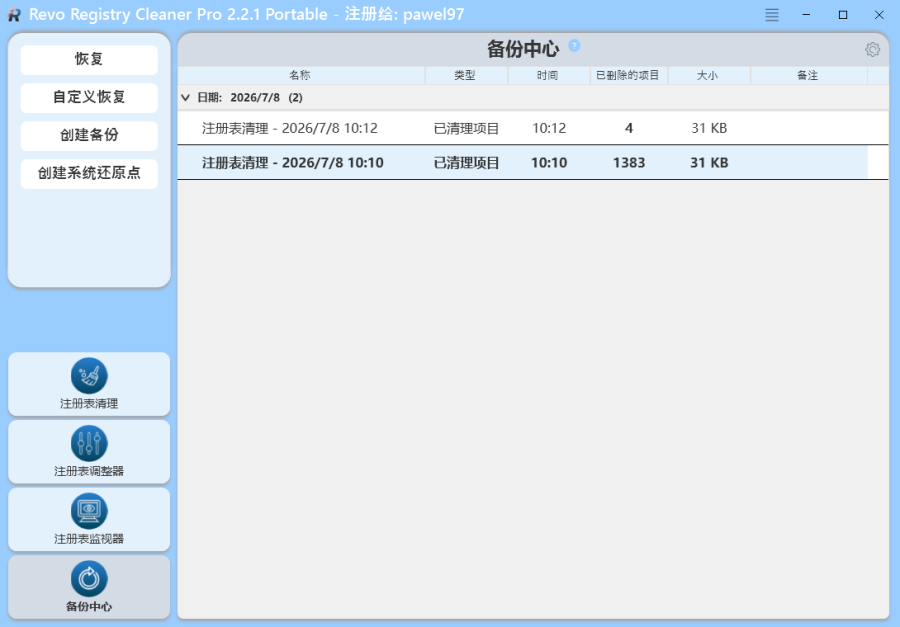Click the 31 KB size in the 10:10 row
The width and height of the screenshot is (900, 627).
point(709,163)
